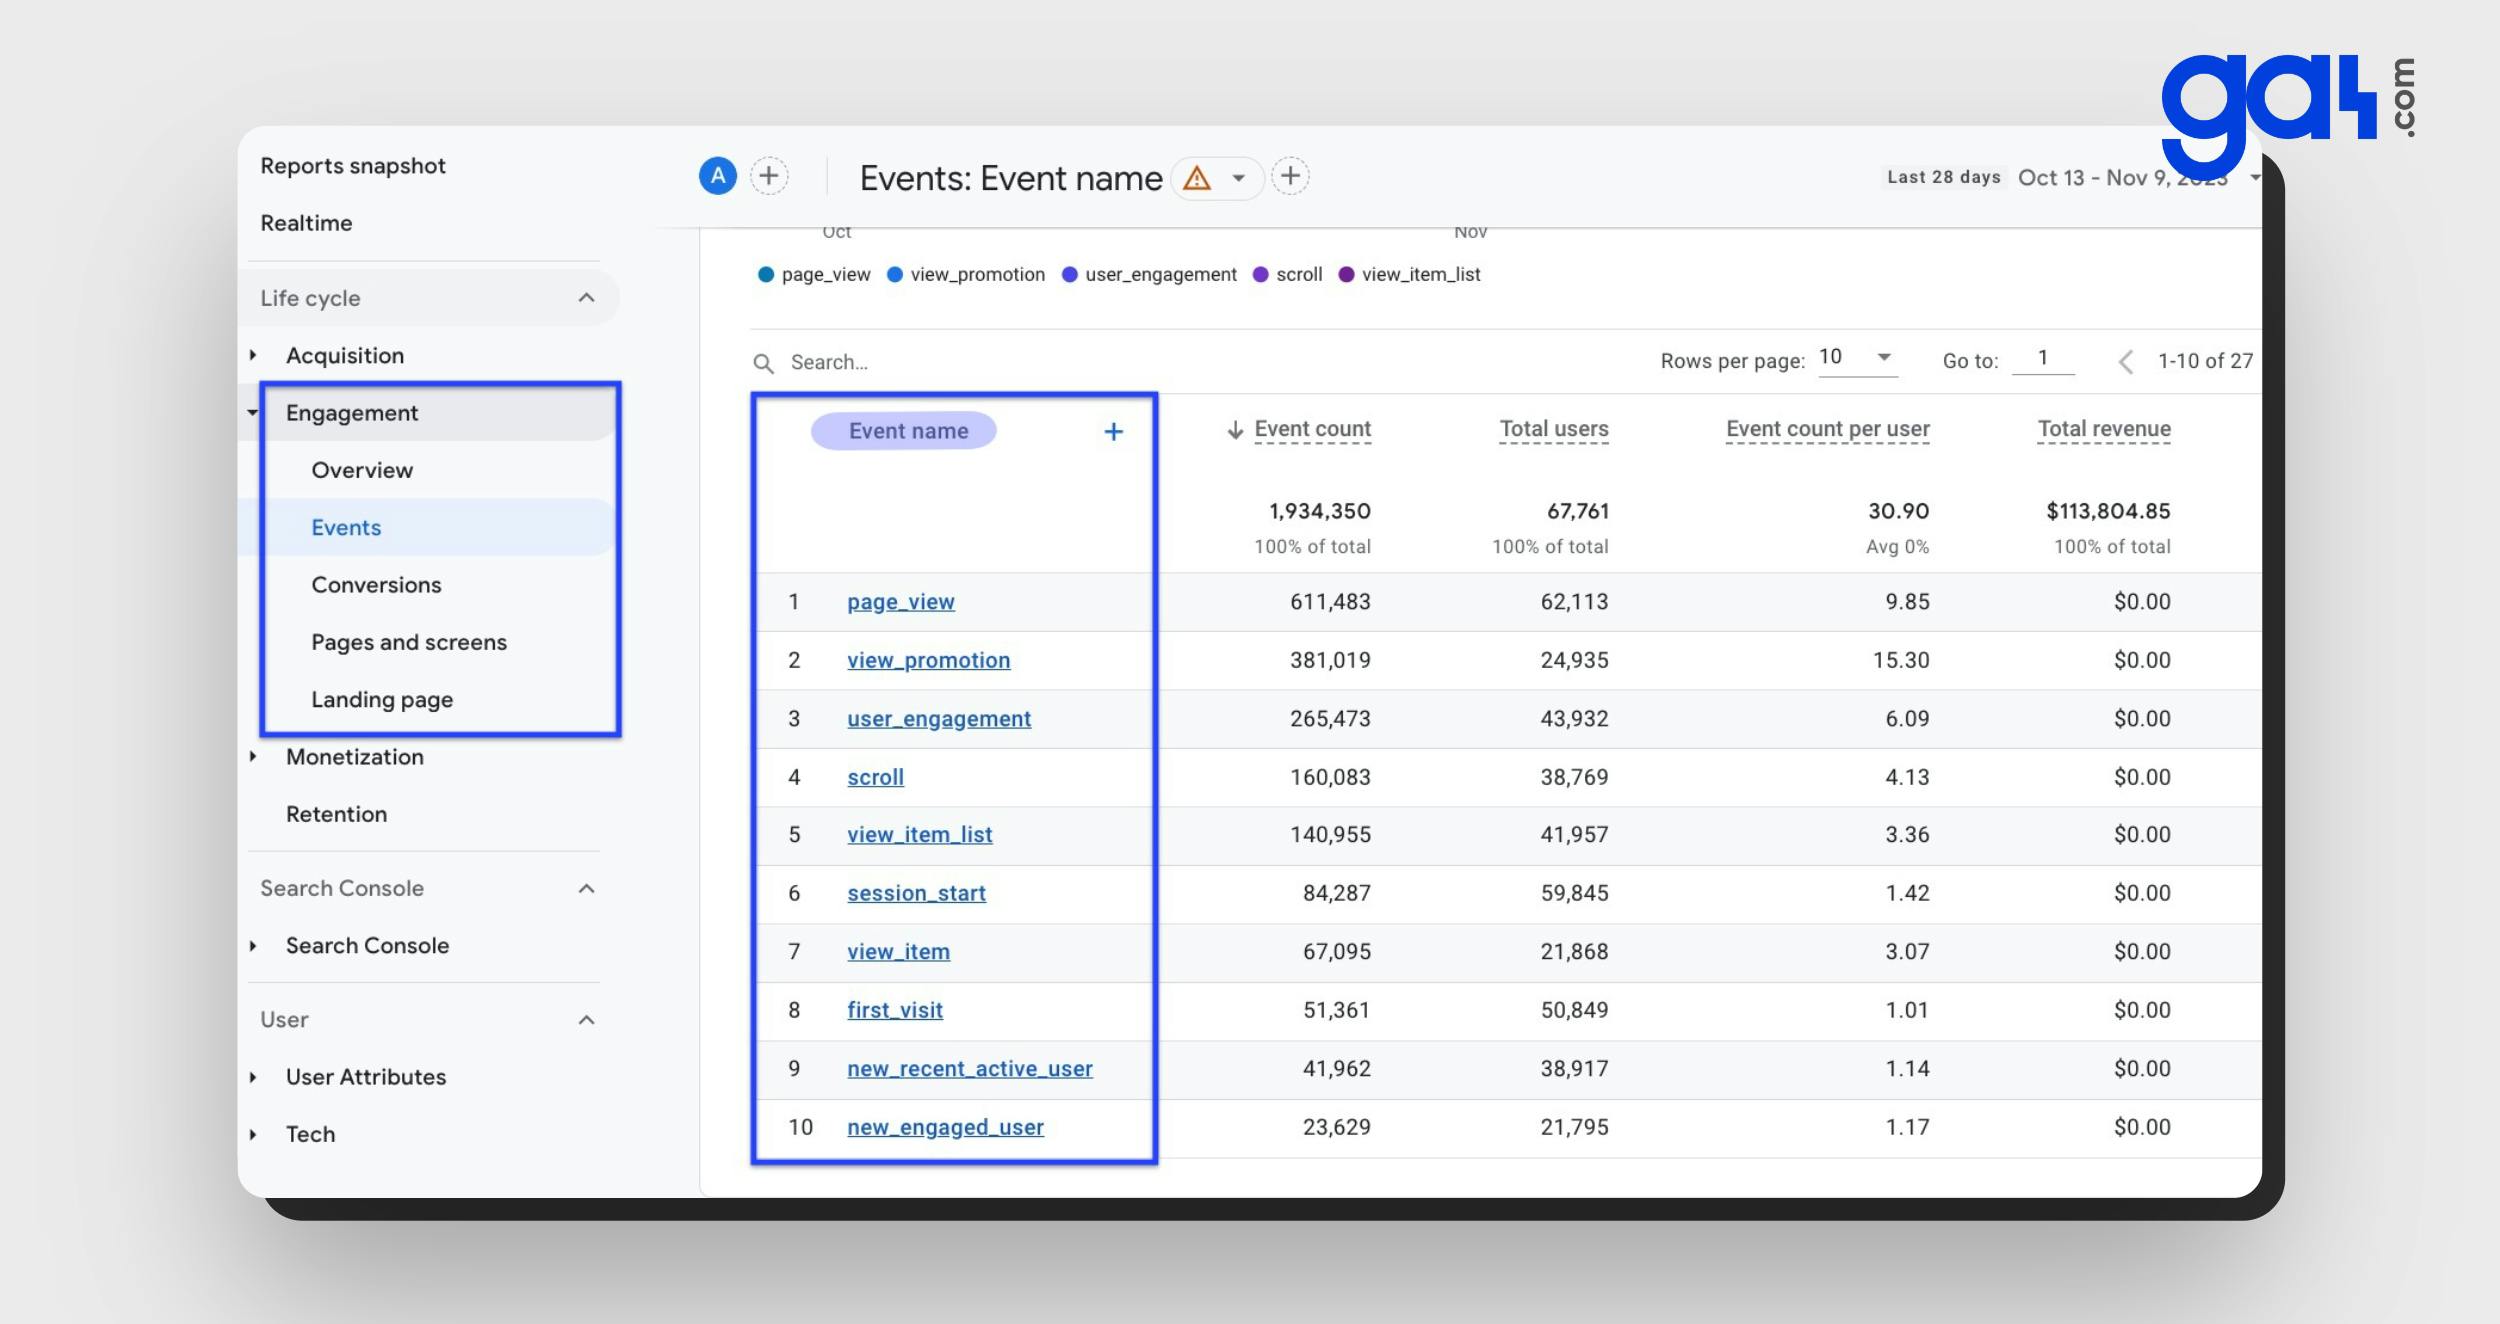The height and width of the screenshot is (1324, 2500).
Task: Click the add dimension icon next to Event name
Action: click(x=1111, y=430)
